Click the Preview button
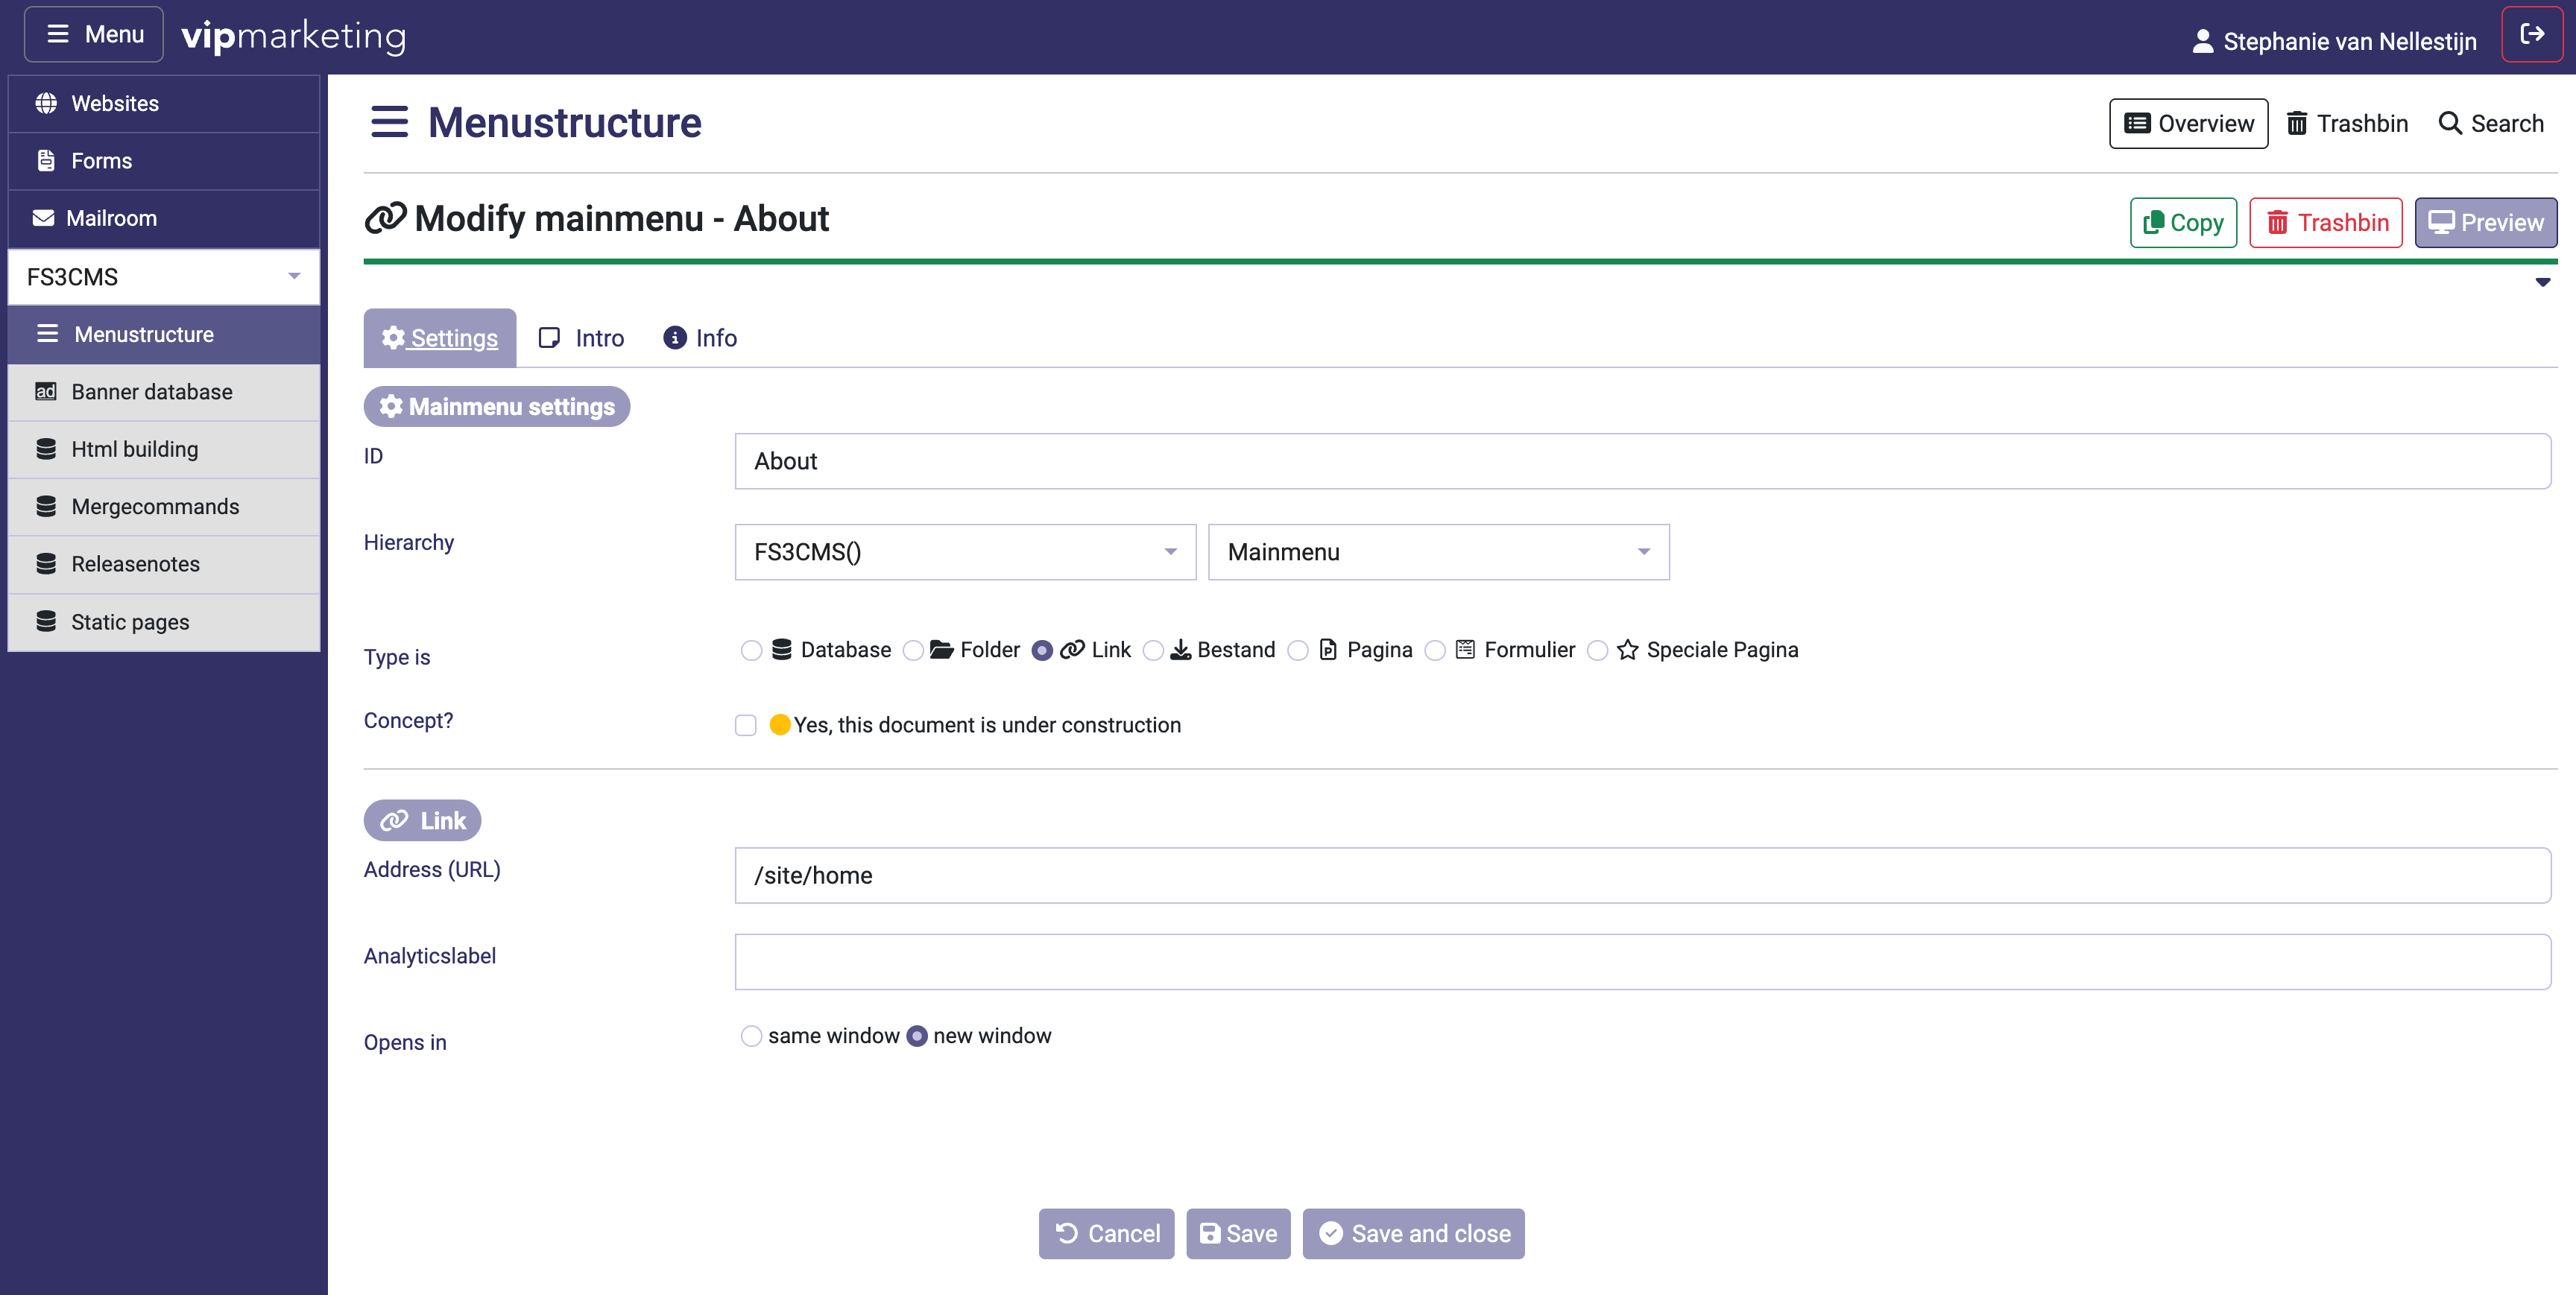 point(2486,222)
